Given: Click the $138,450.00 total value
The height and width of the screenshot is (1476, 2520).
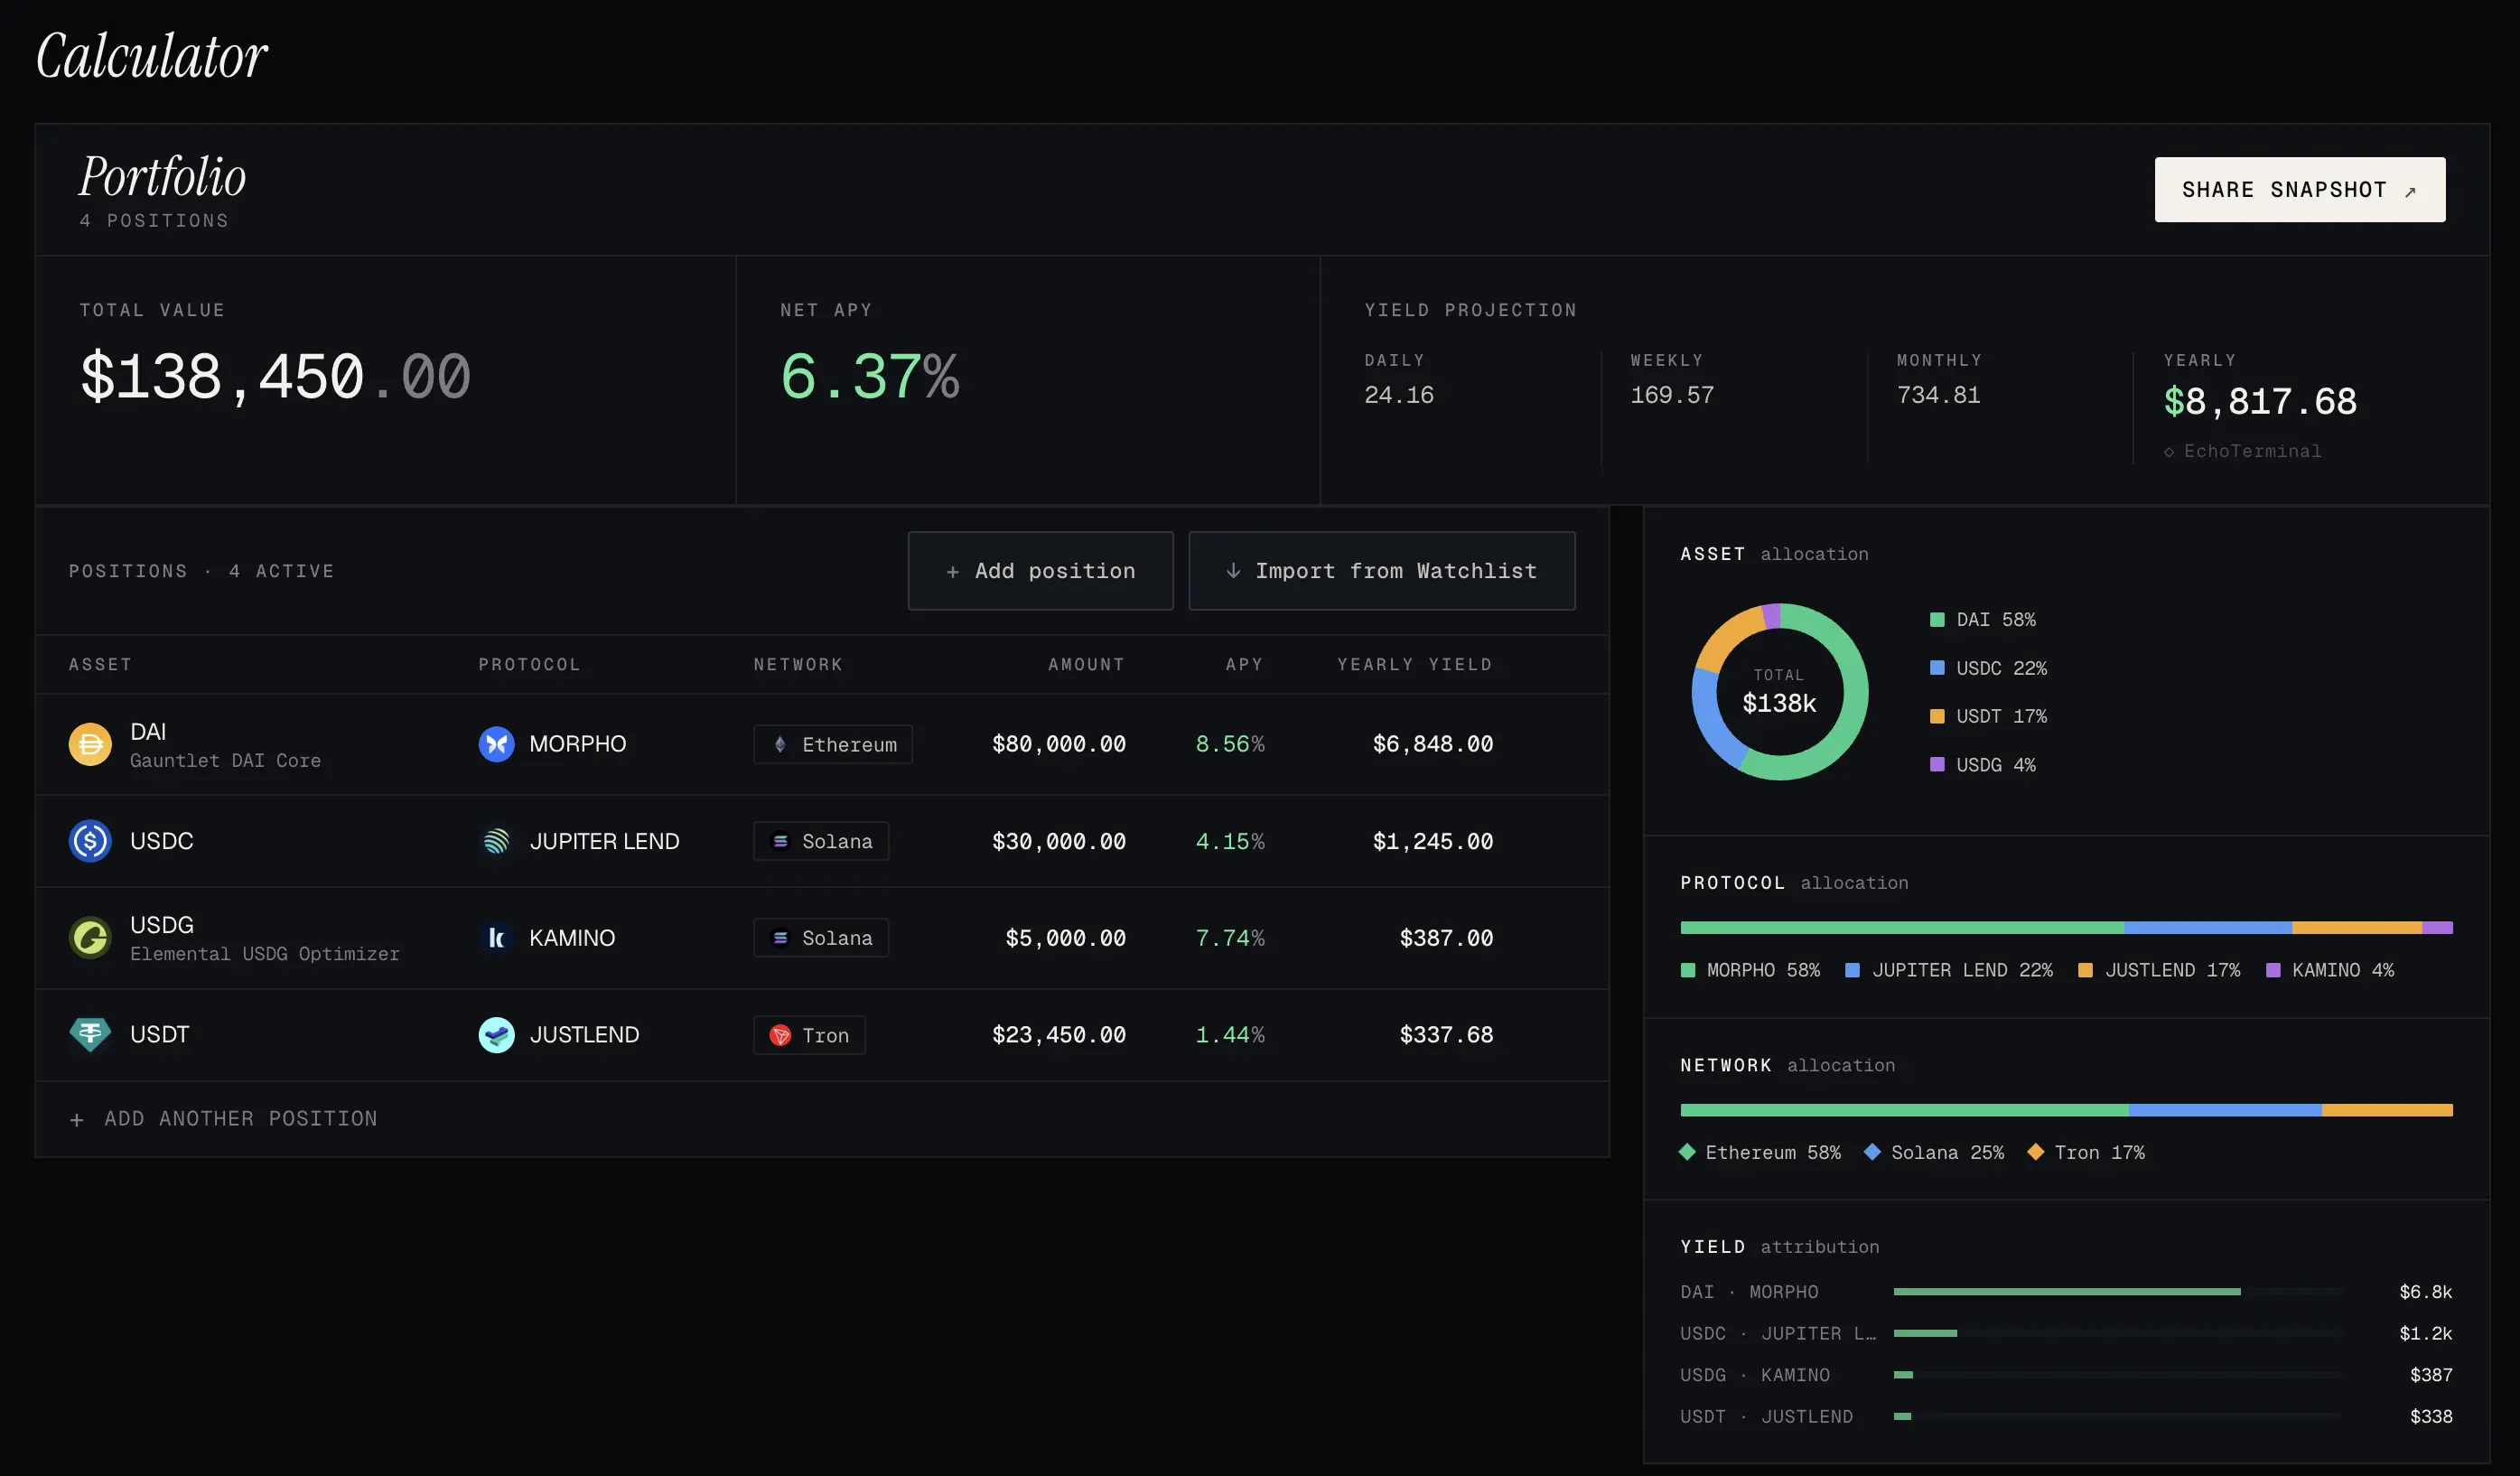Looking at the screenshot, I should pos(275,377).
